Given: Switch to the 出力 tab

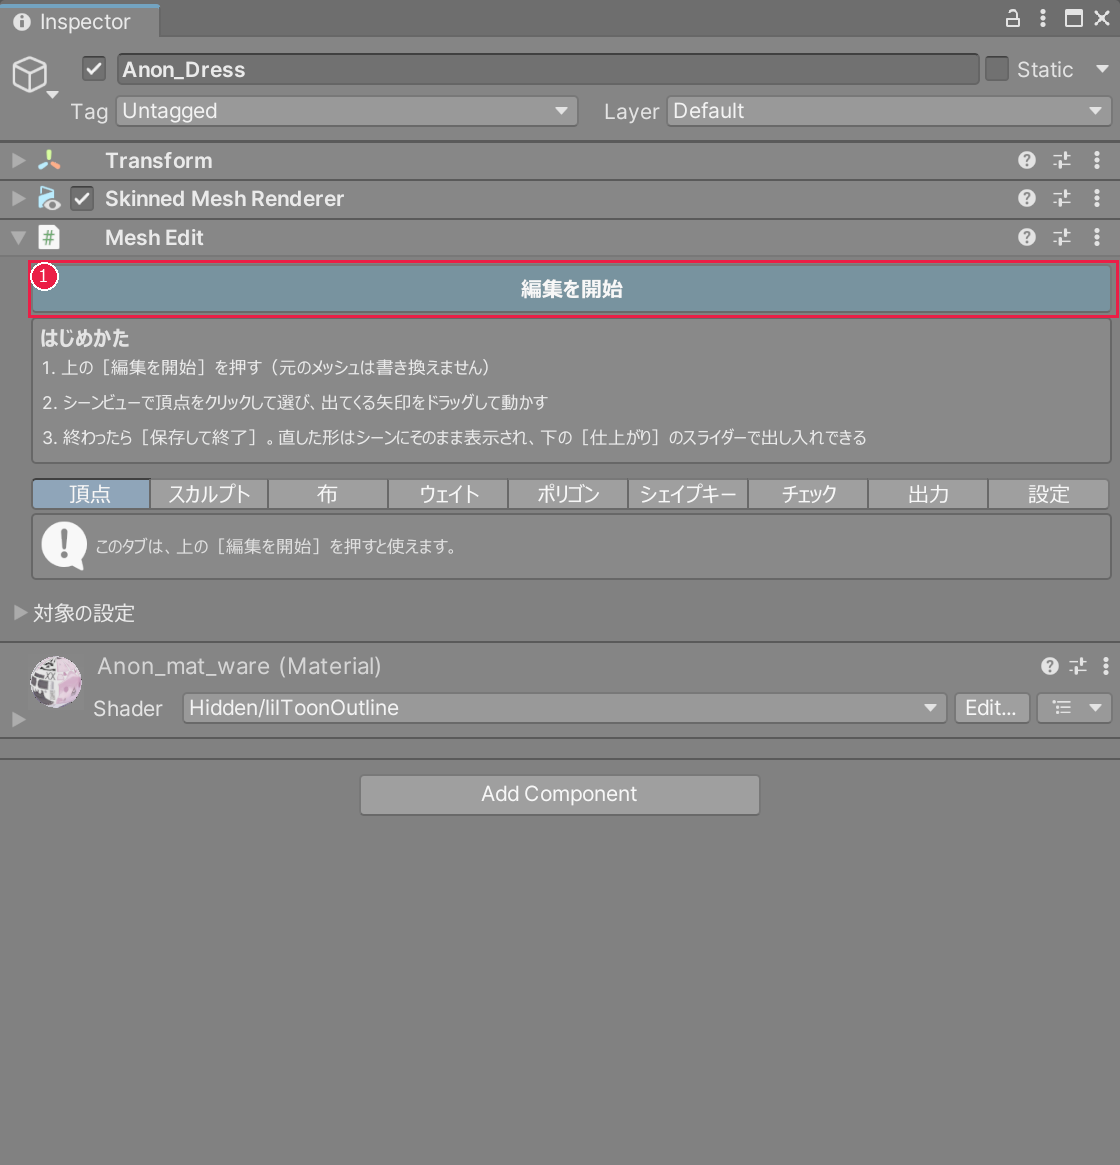Looking at the screenshot, I should click(x=928, y=494).
